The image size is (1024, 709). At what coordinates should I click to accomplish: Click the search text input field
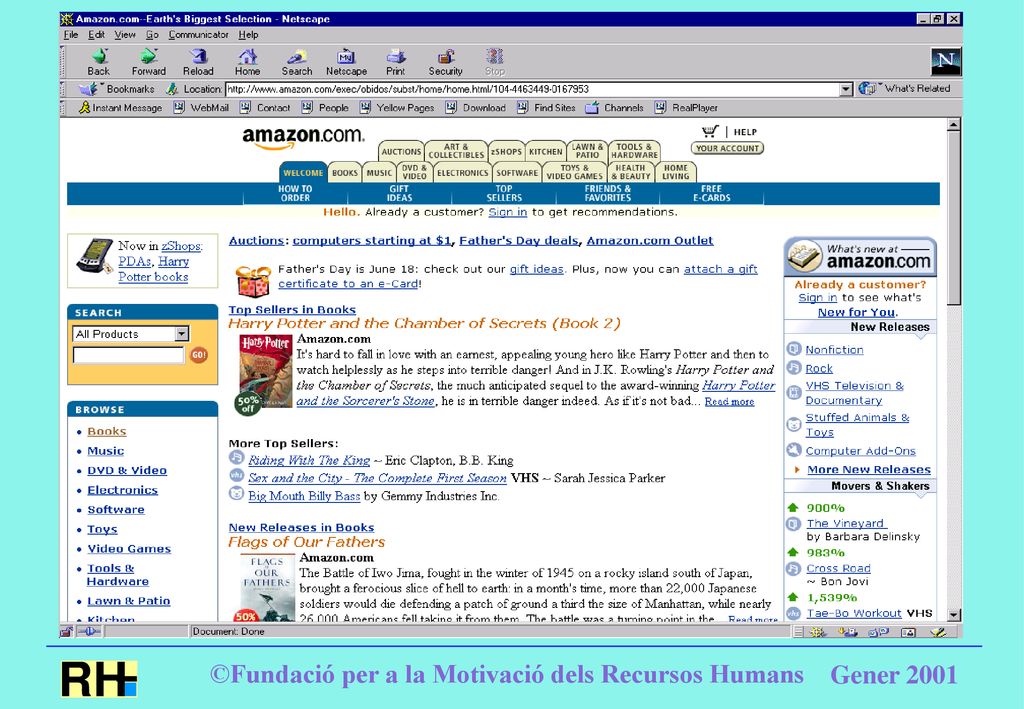(x=129, y=355)
